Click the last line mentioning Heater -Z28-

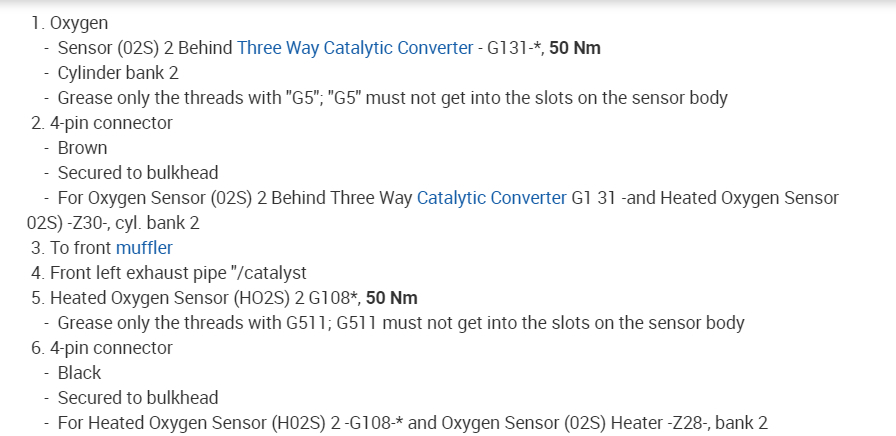pyautogui.click(x=412, y=423)
